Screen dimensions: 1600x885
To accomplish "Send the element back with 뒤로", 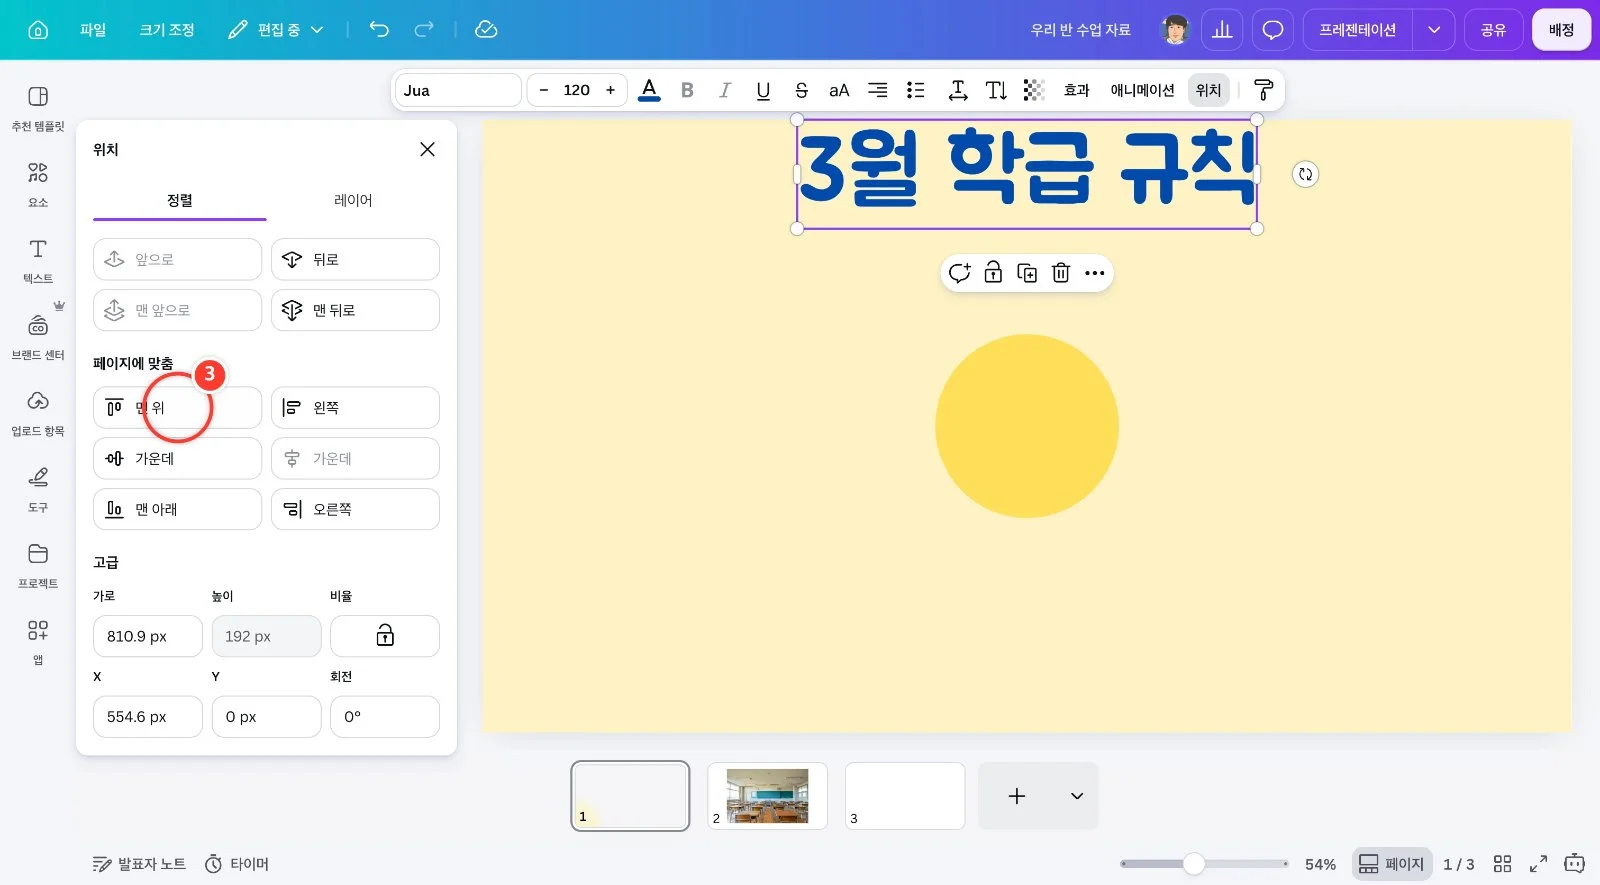I will pyautogui.click(x=355, y=259).
